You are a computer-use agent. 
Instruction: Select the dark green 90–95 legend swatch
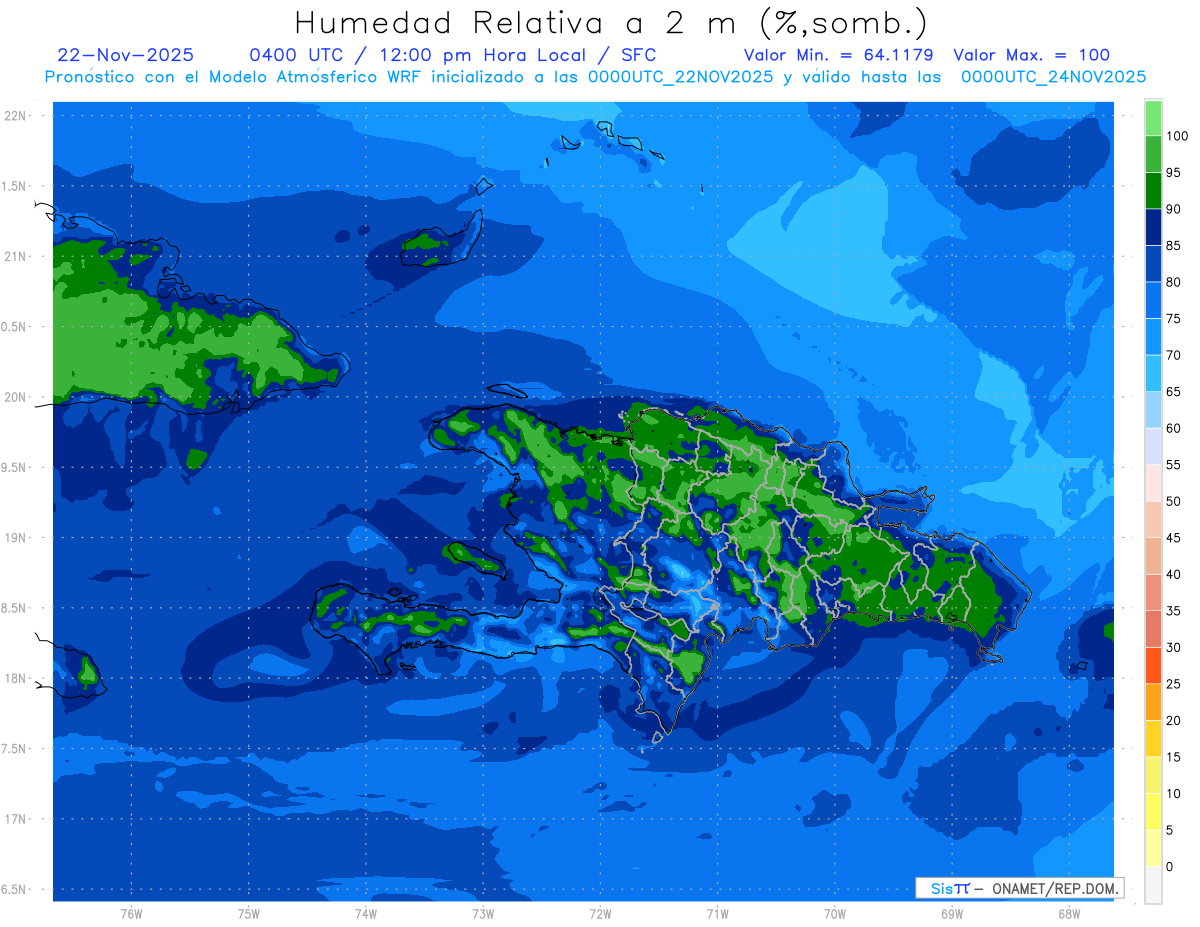pos(1153,190)
